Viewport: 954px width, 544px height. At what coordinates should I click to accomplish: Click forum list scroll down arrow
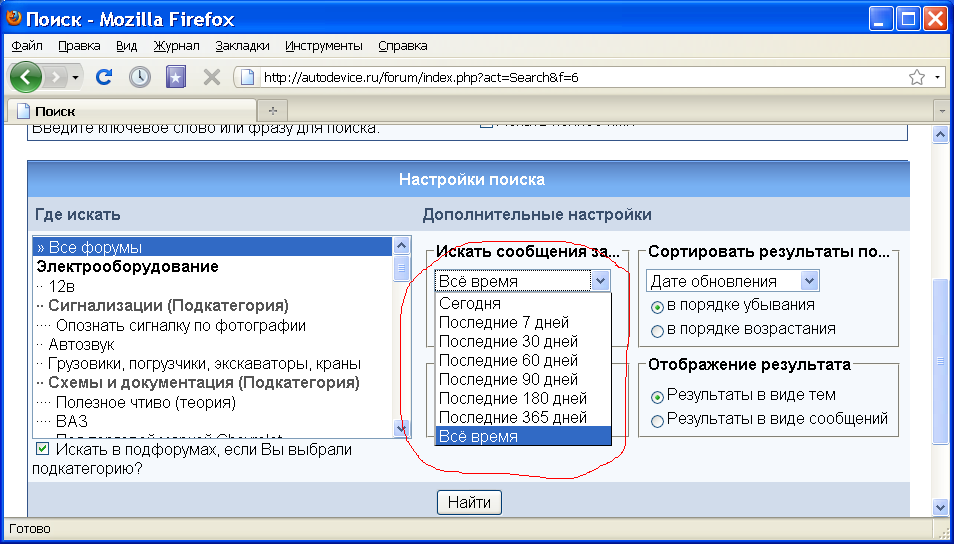tap(401, 428)
